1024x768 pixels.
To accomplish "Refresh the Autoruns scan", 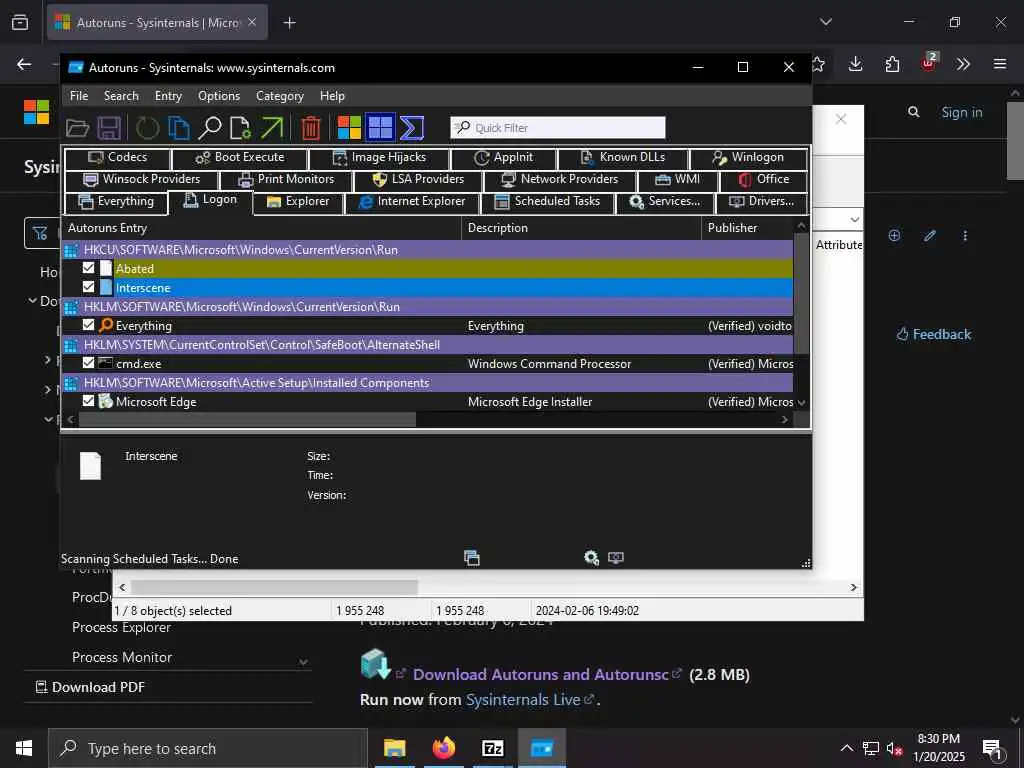I will pyautogui.click(x=147, y=128).
